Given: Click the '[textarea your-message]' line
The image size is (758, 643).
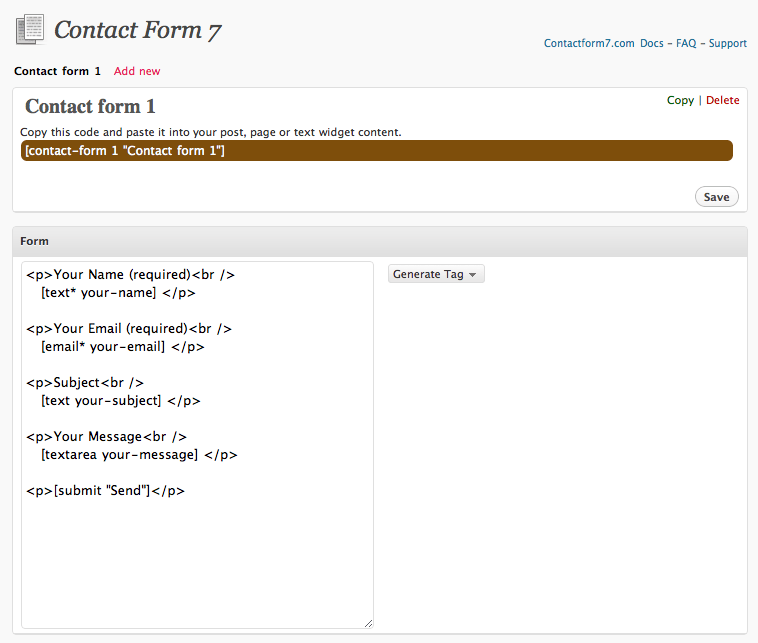Looking at the screenshot, I should (139, 455).
